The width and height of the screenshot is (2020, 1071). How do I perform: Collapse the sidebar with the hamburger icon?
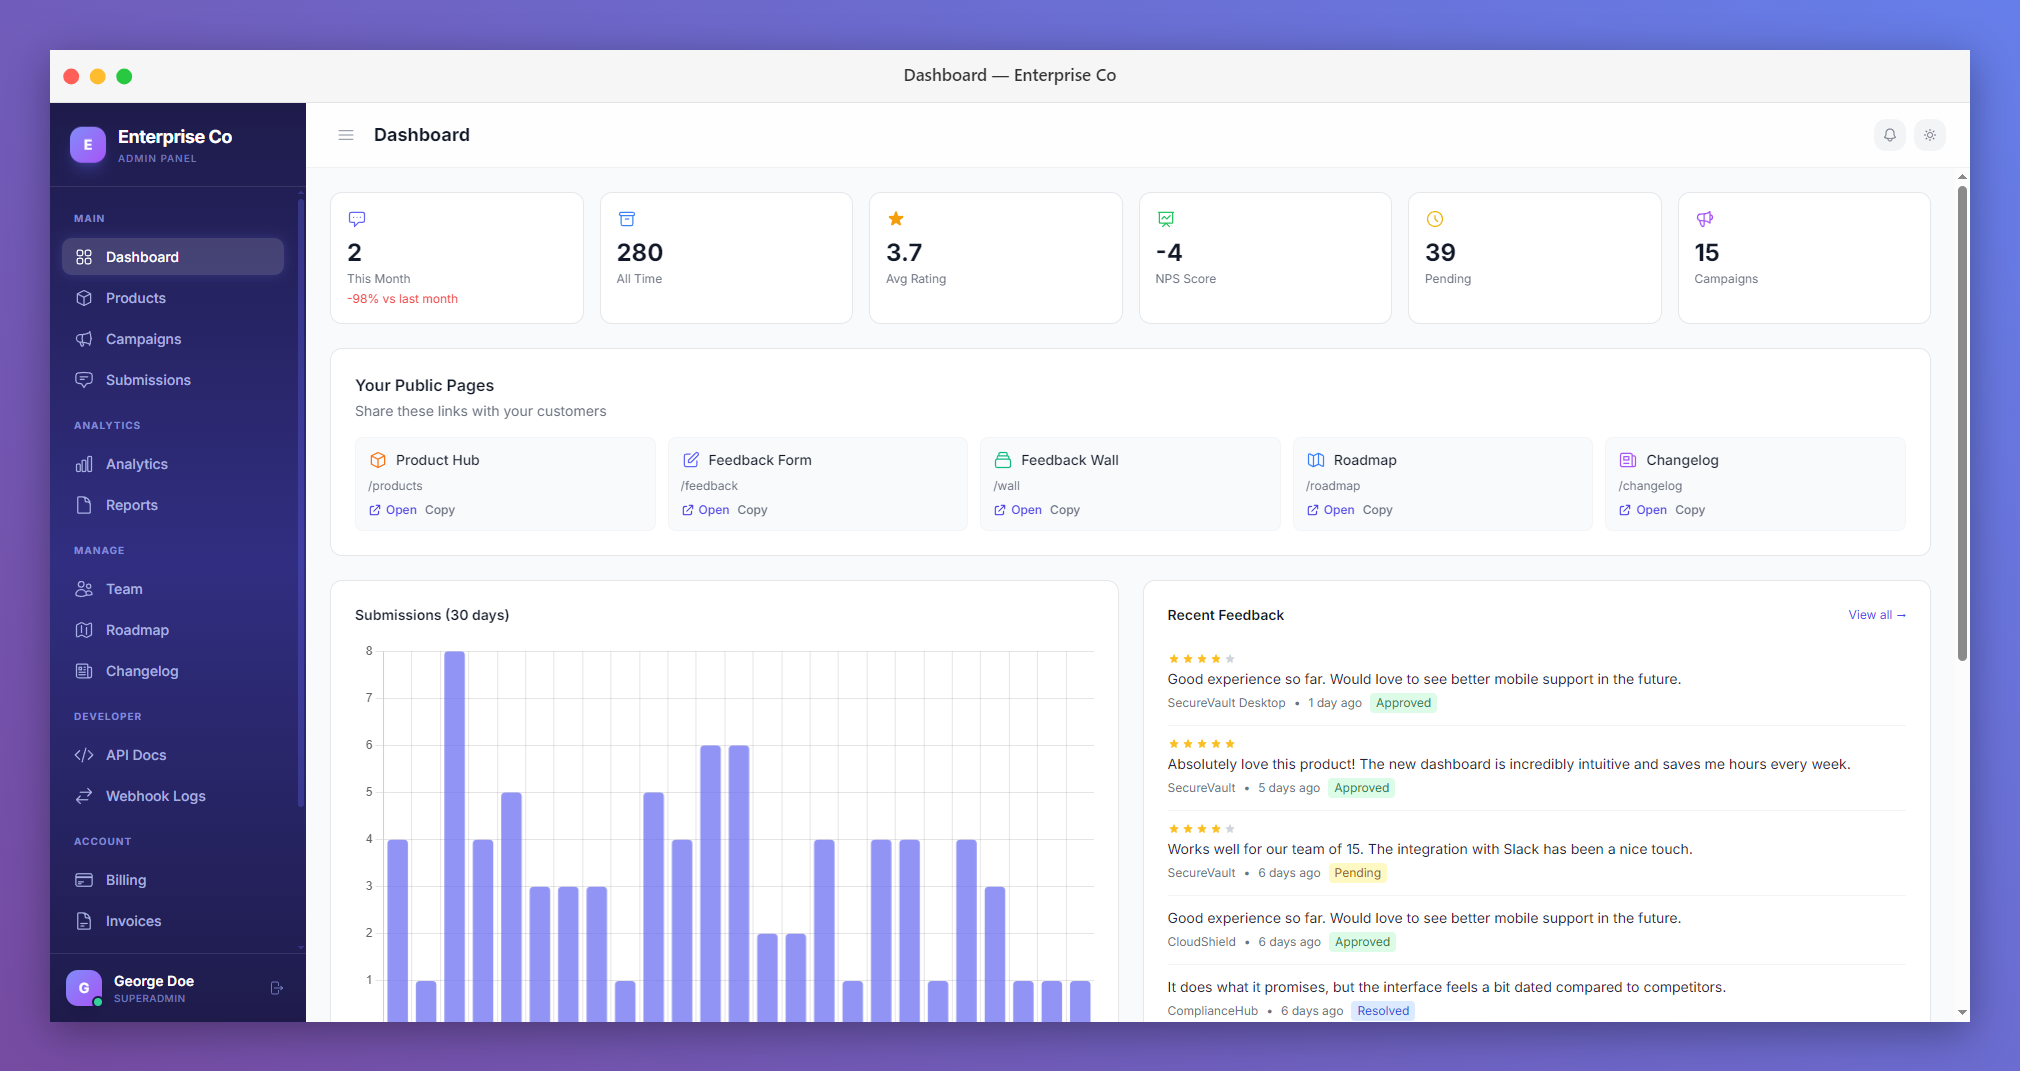[345, 134]
